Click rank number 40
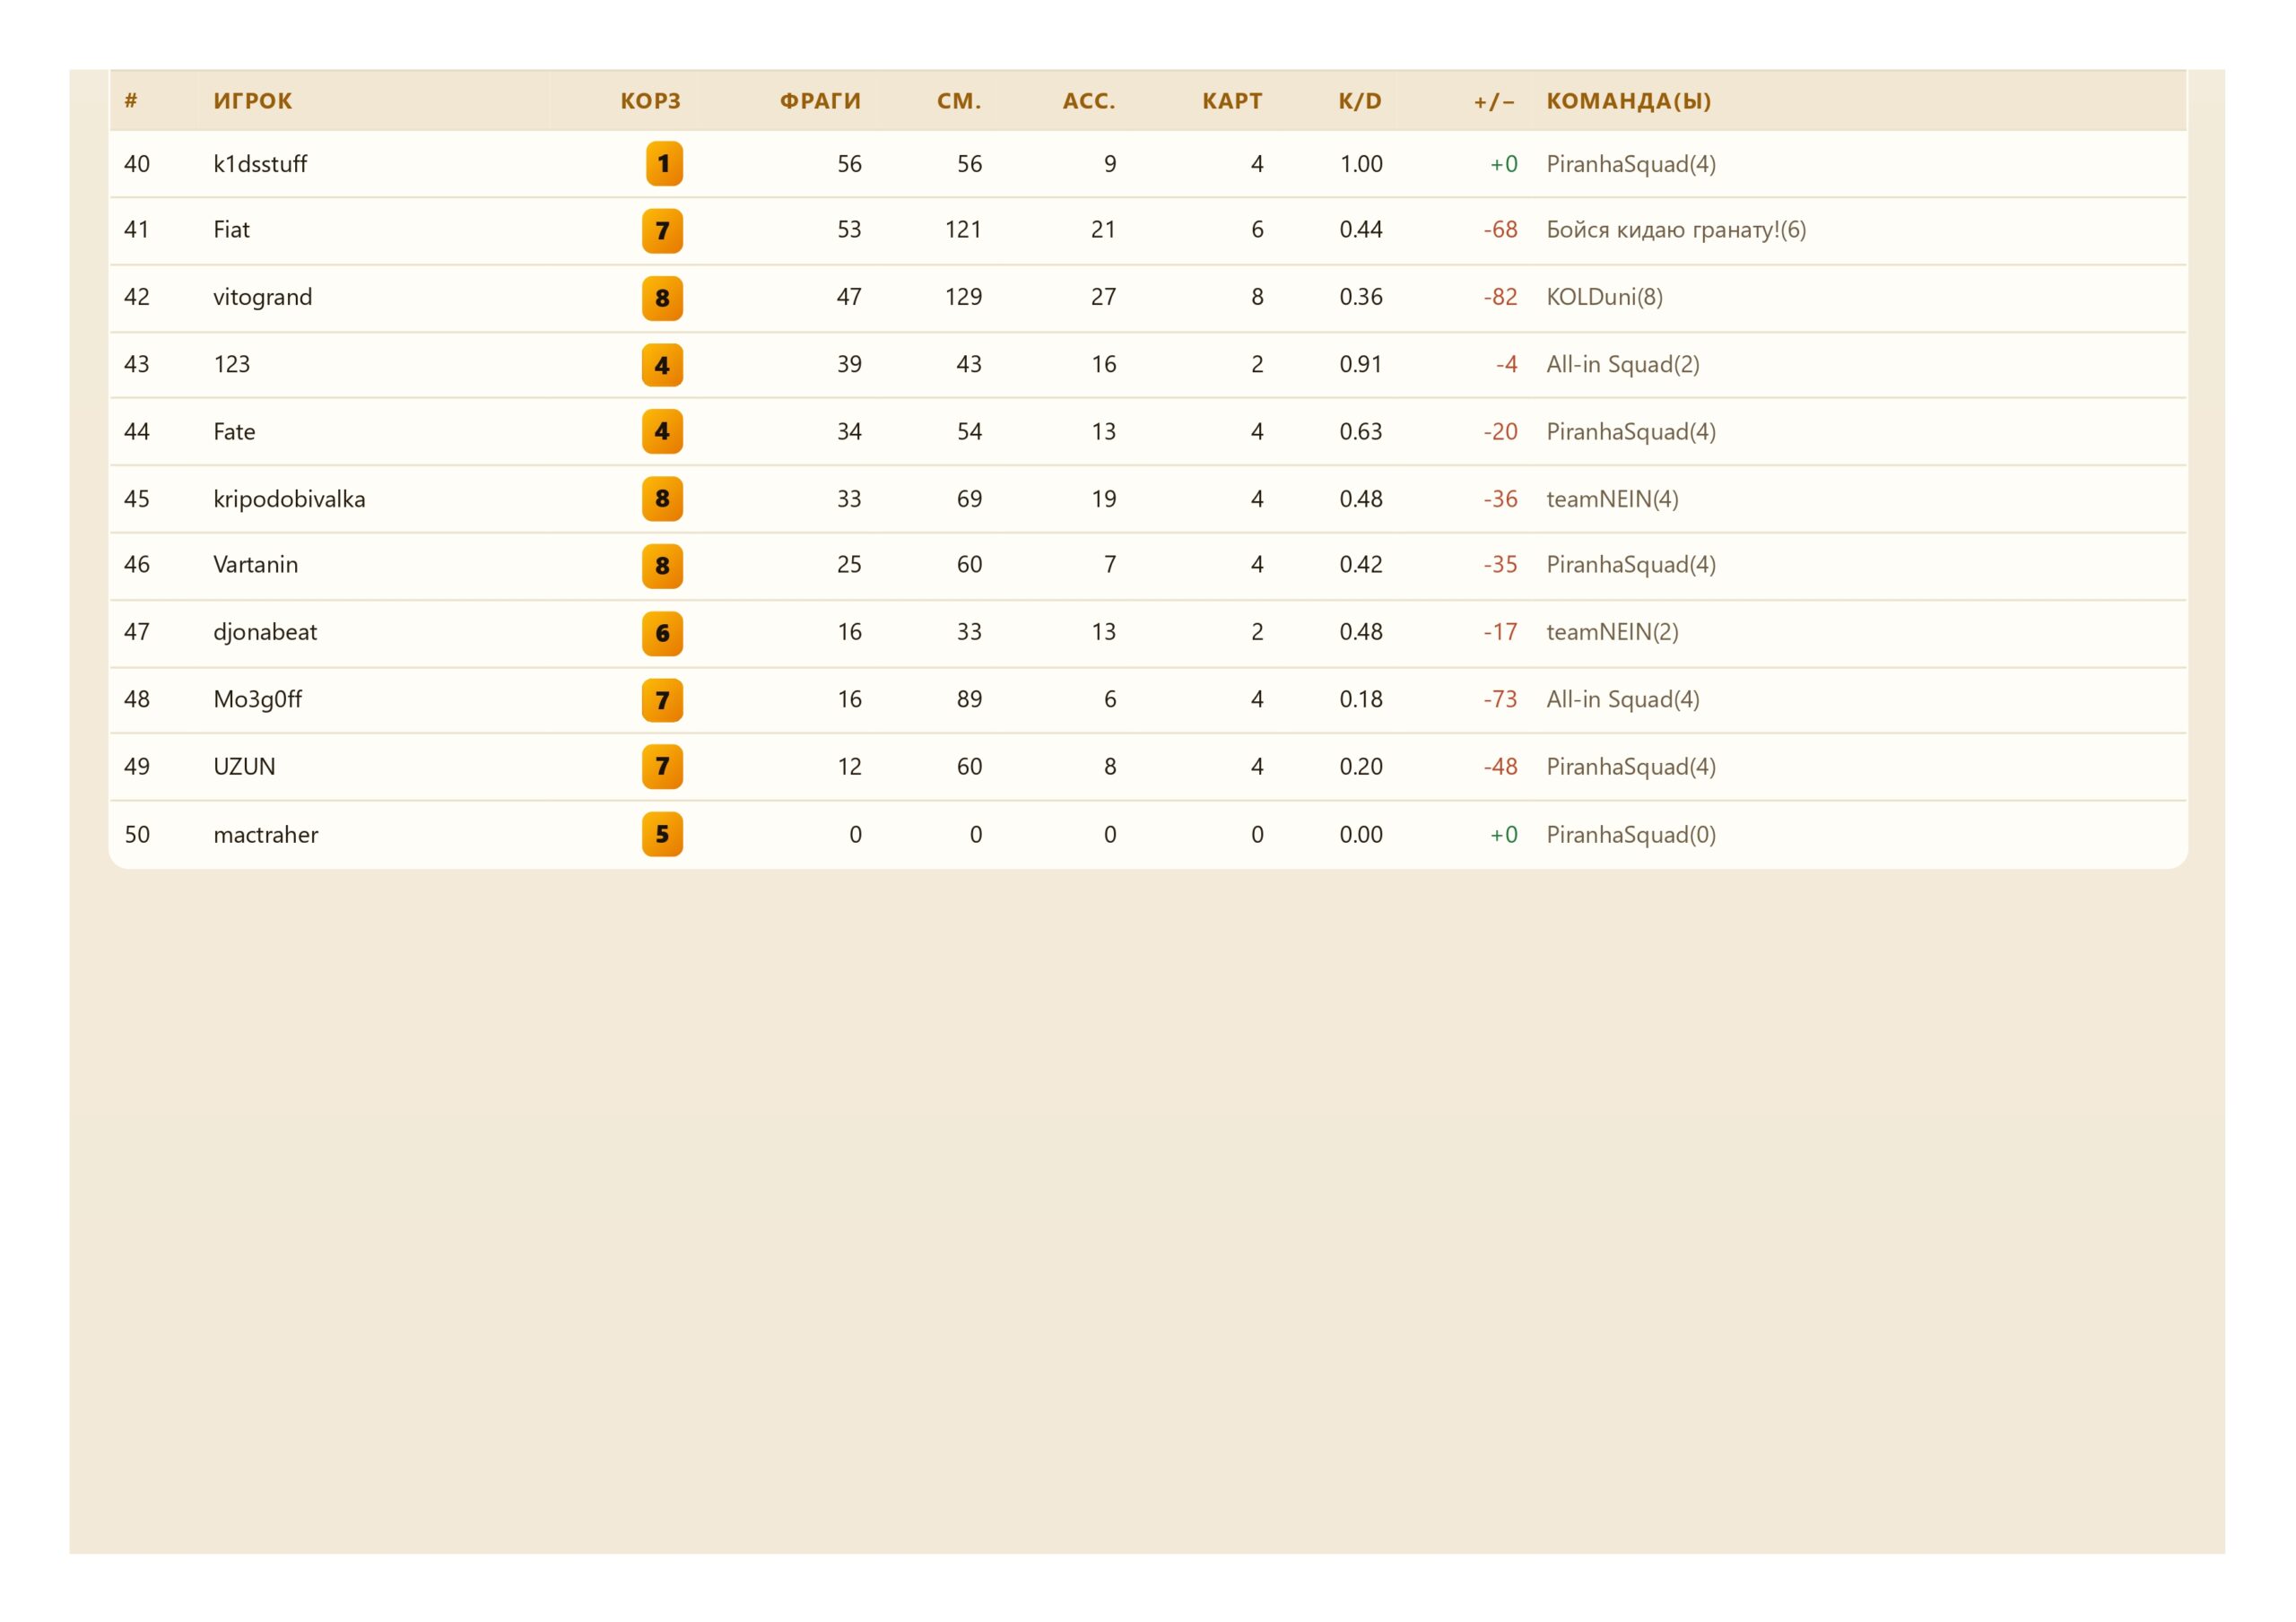This screenshot has width=2296, height=1622. point(137,164)
